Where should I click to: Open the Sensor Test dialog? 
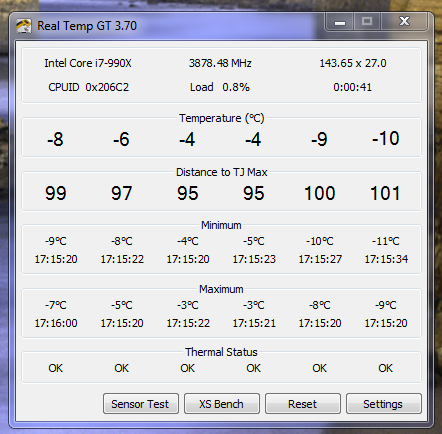(141, 404)
